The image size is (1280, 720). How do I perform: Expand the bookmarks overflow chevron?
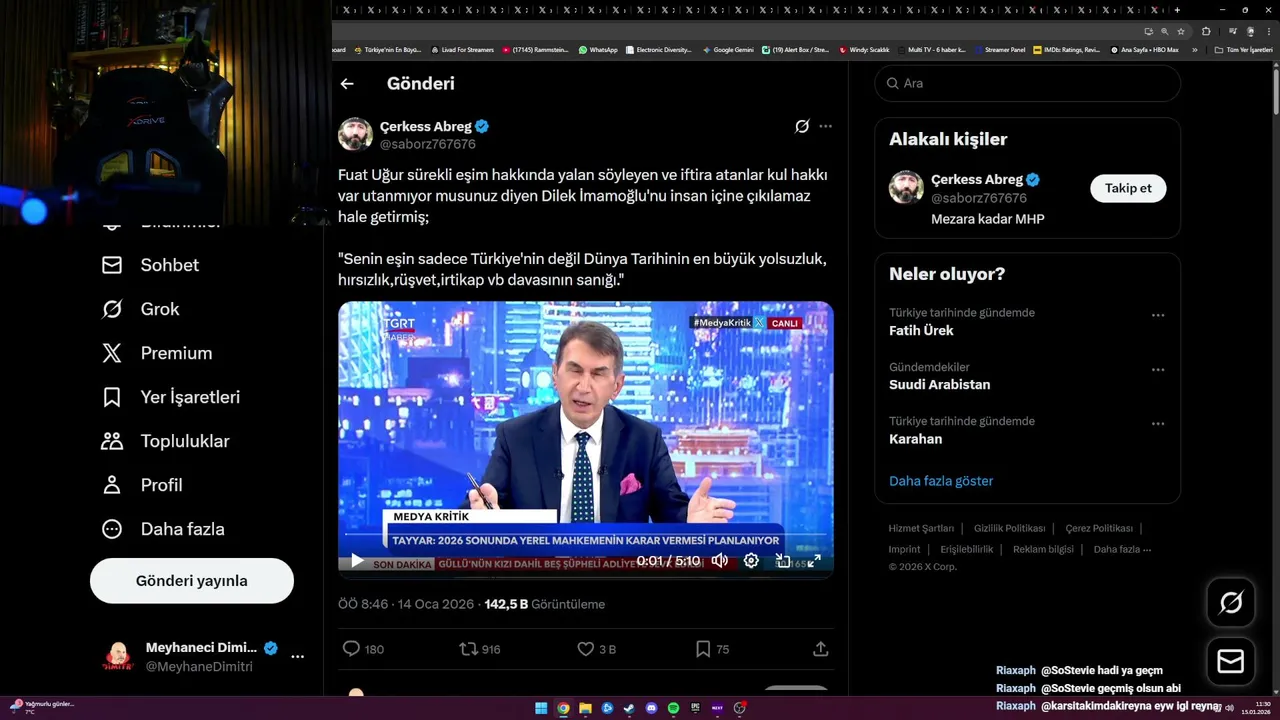coord(1194,49)
